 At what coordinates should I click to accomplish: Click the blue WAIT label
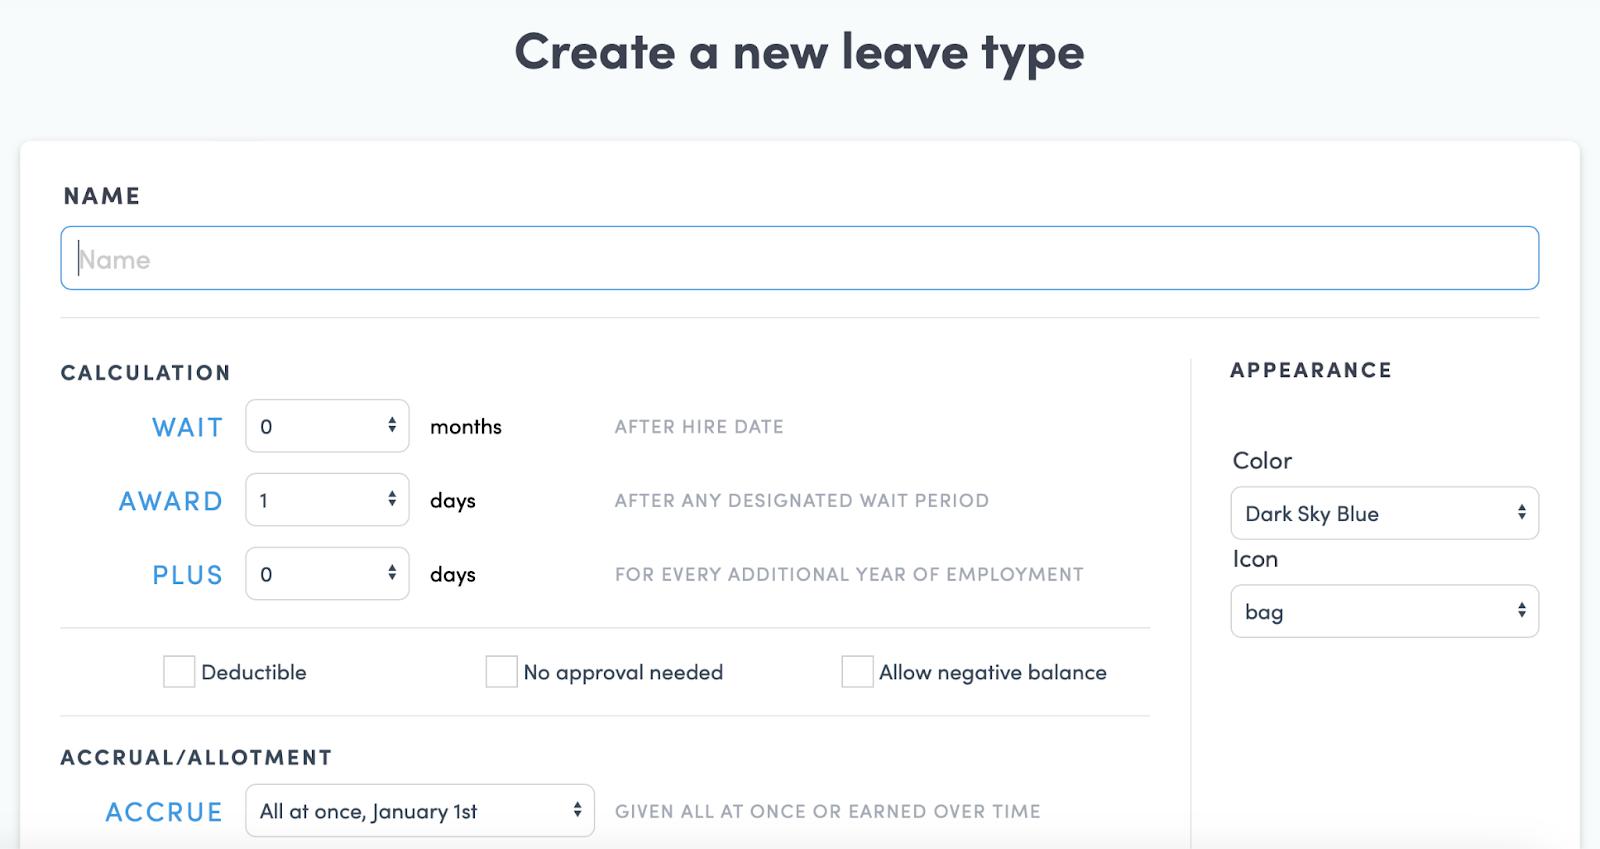[x=187, y=428]
